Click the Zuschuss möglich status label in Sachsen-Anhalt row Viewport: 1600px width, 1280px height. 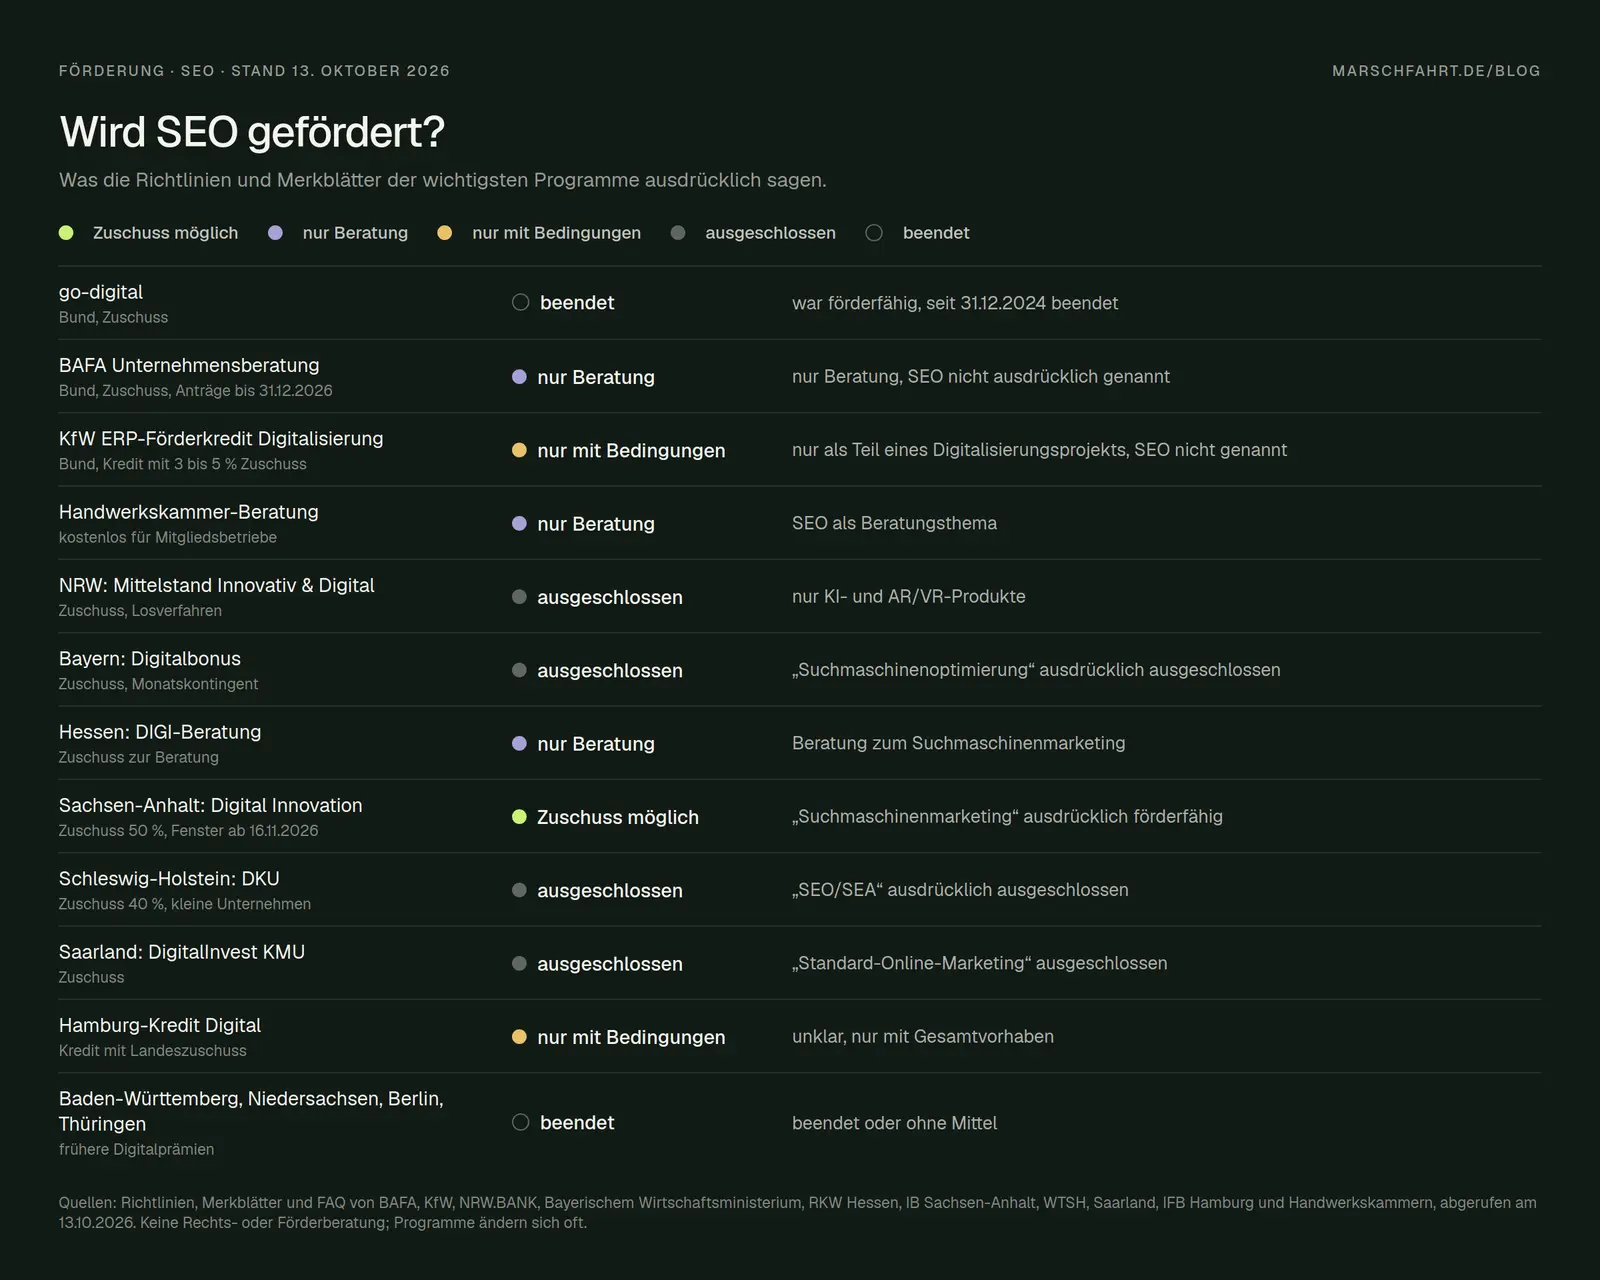618,817
